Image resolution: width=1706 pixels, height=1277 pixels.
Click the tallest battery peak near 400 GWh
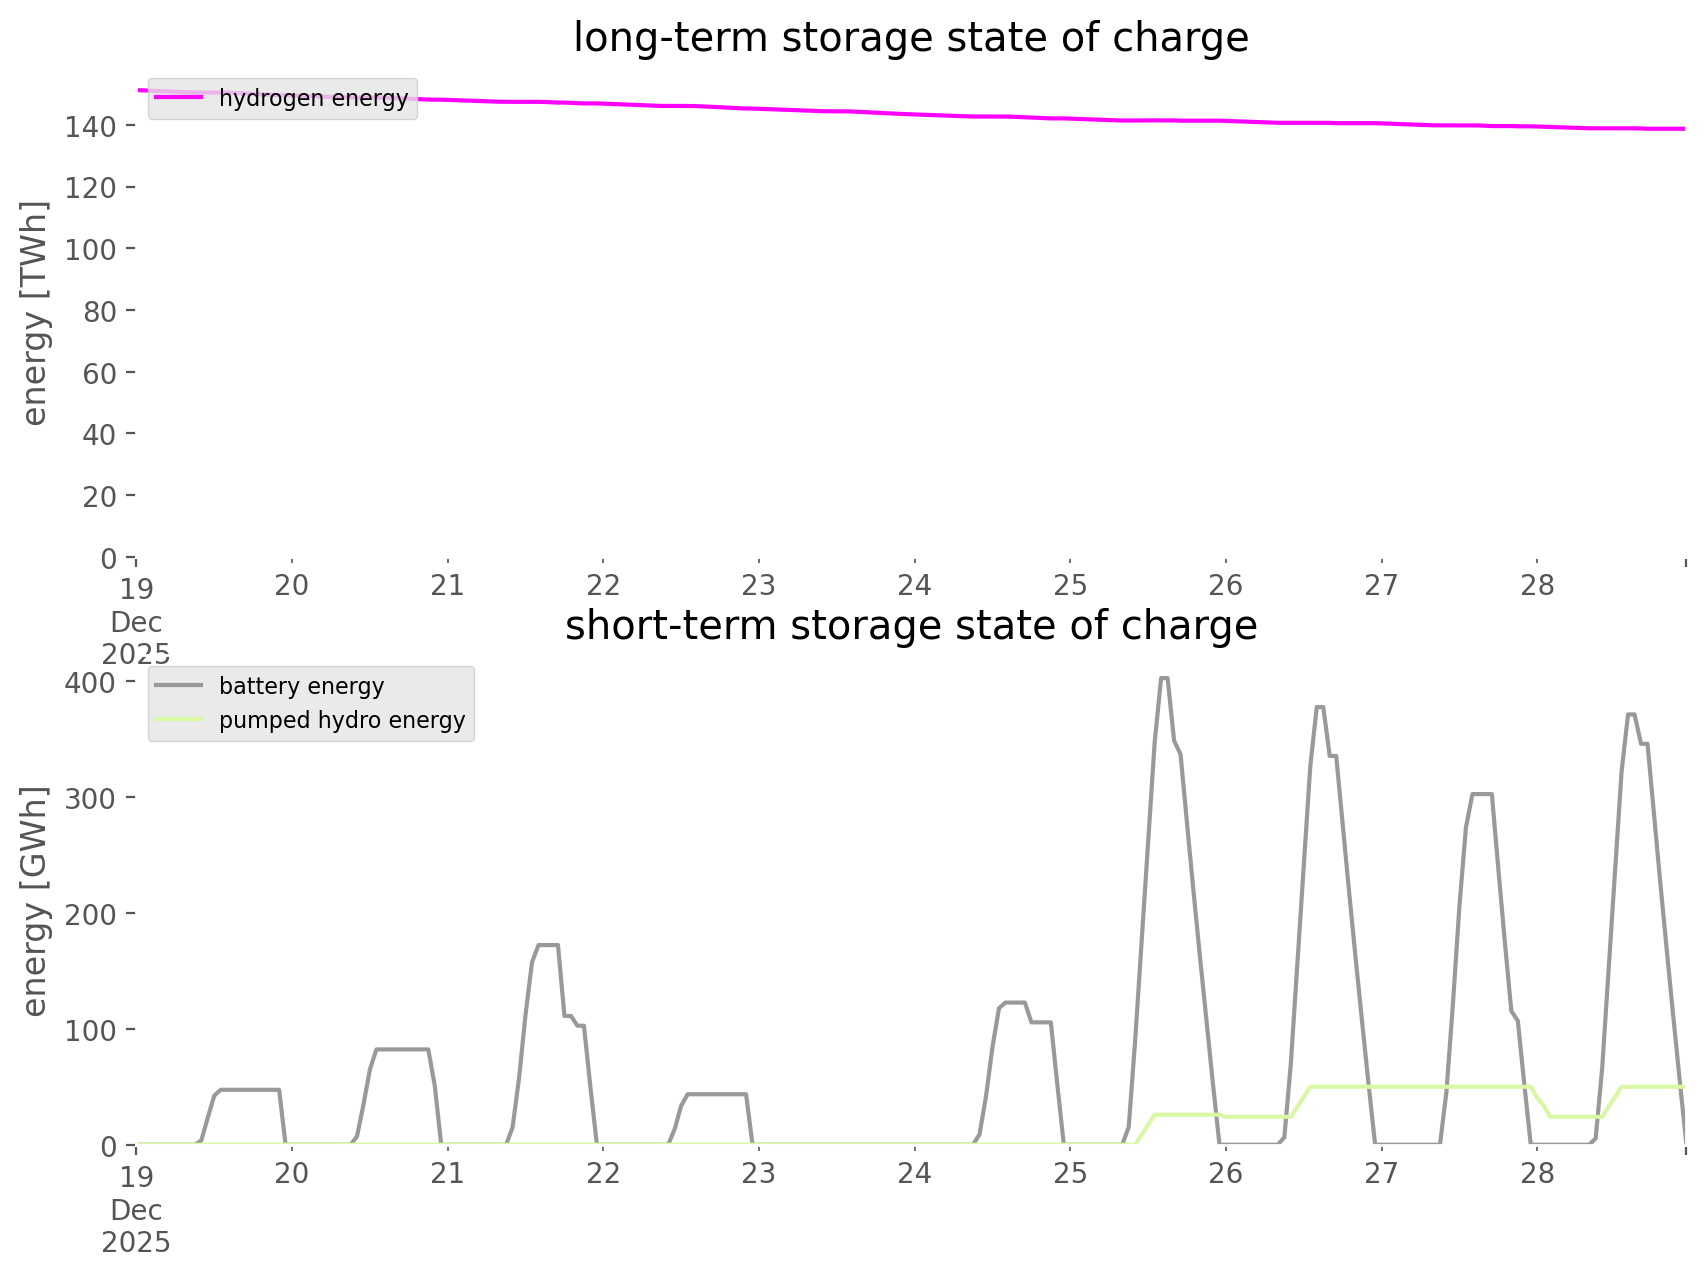point(1163,679)
